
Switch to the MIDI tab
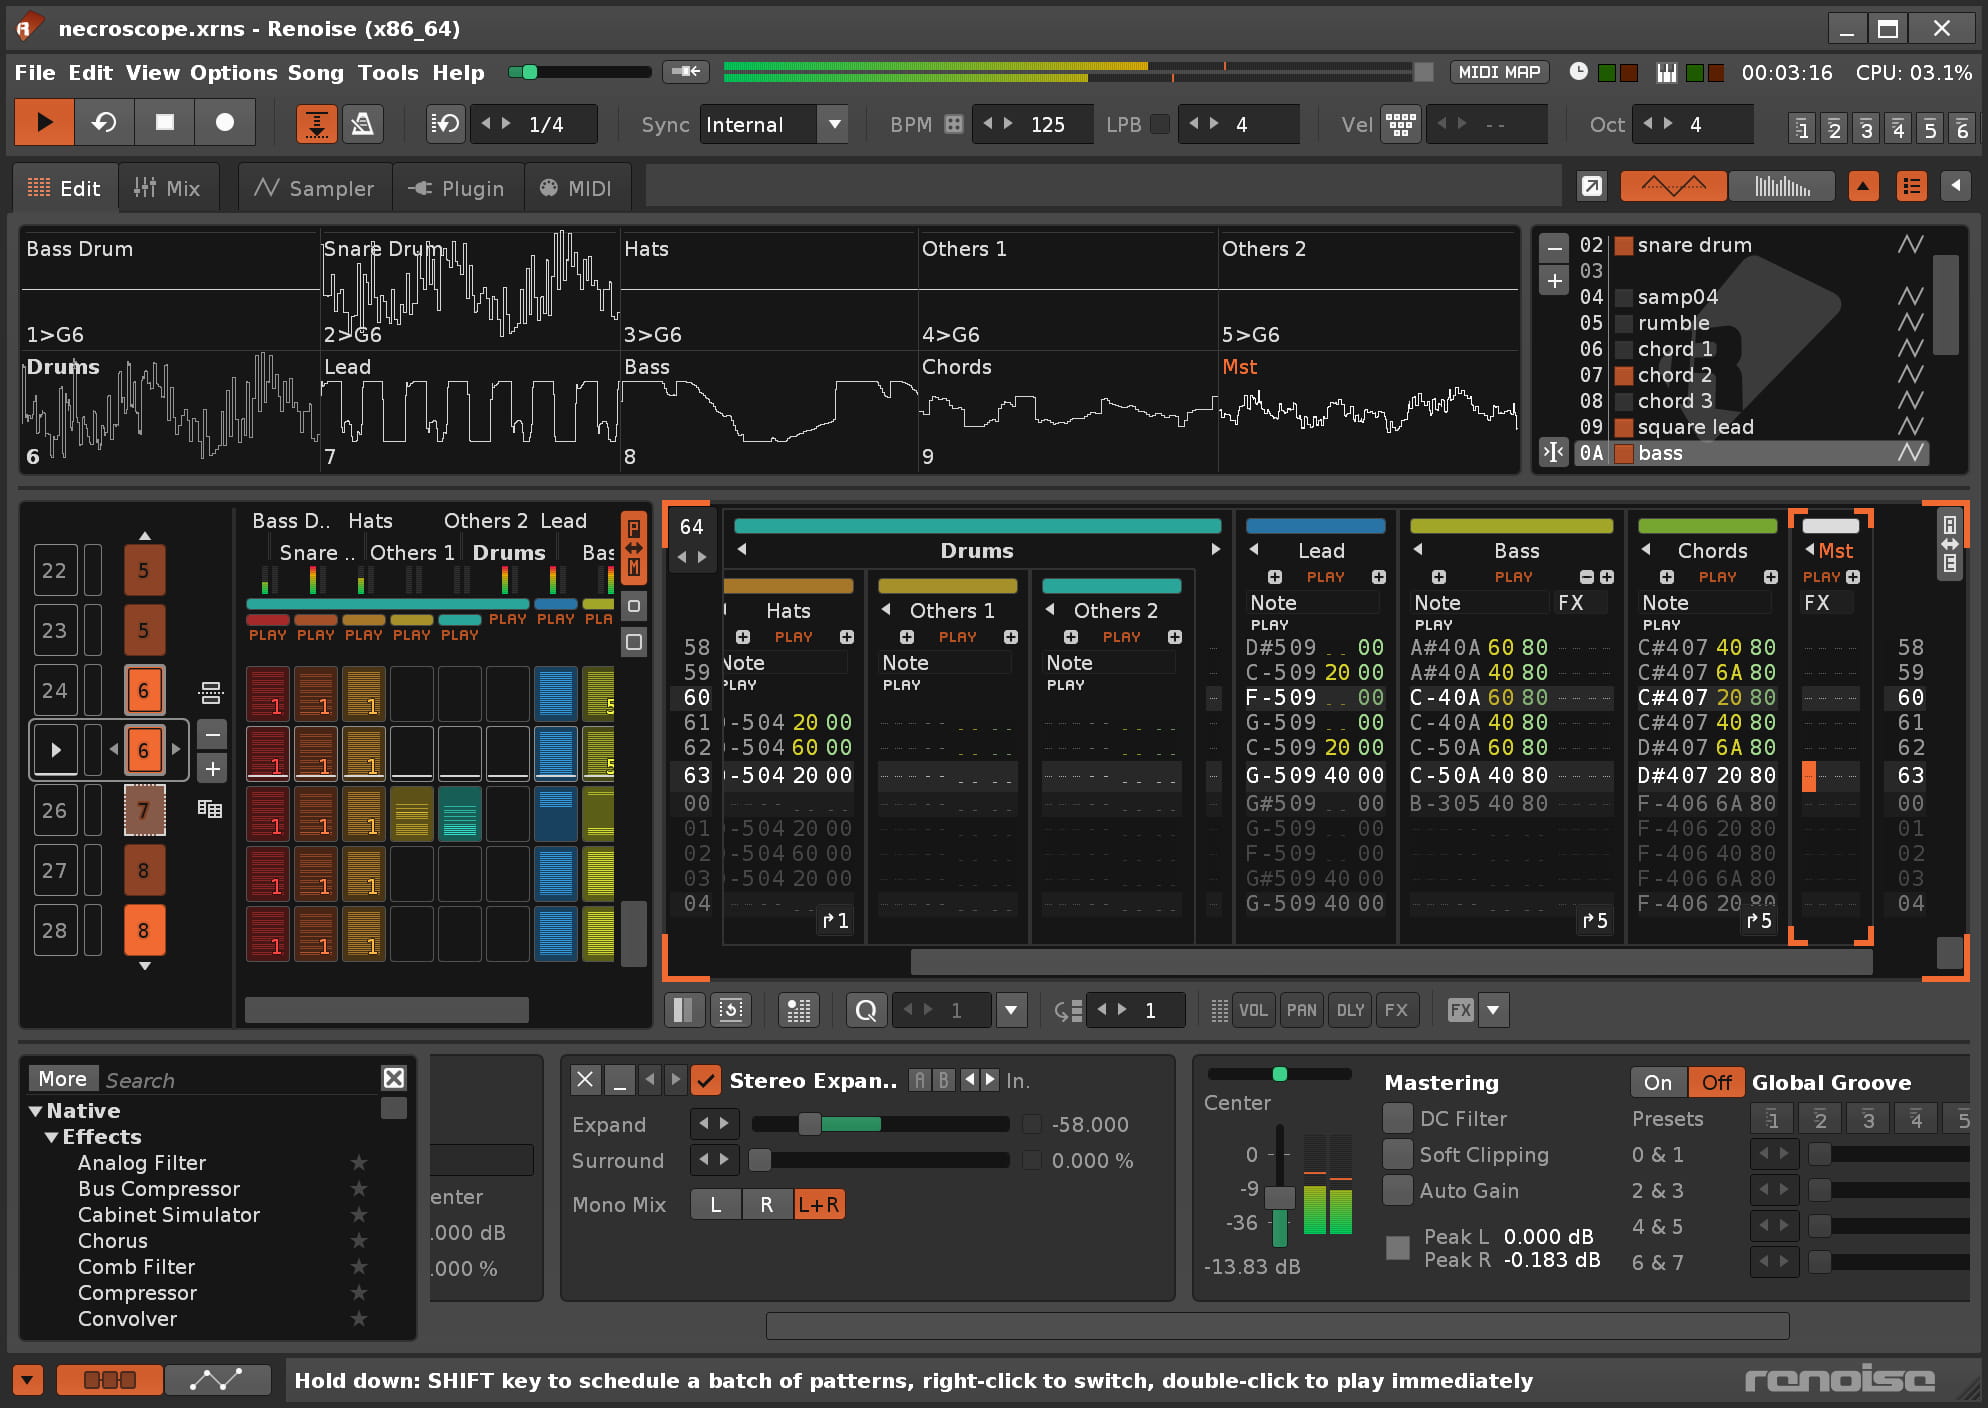[576, 188]
